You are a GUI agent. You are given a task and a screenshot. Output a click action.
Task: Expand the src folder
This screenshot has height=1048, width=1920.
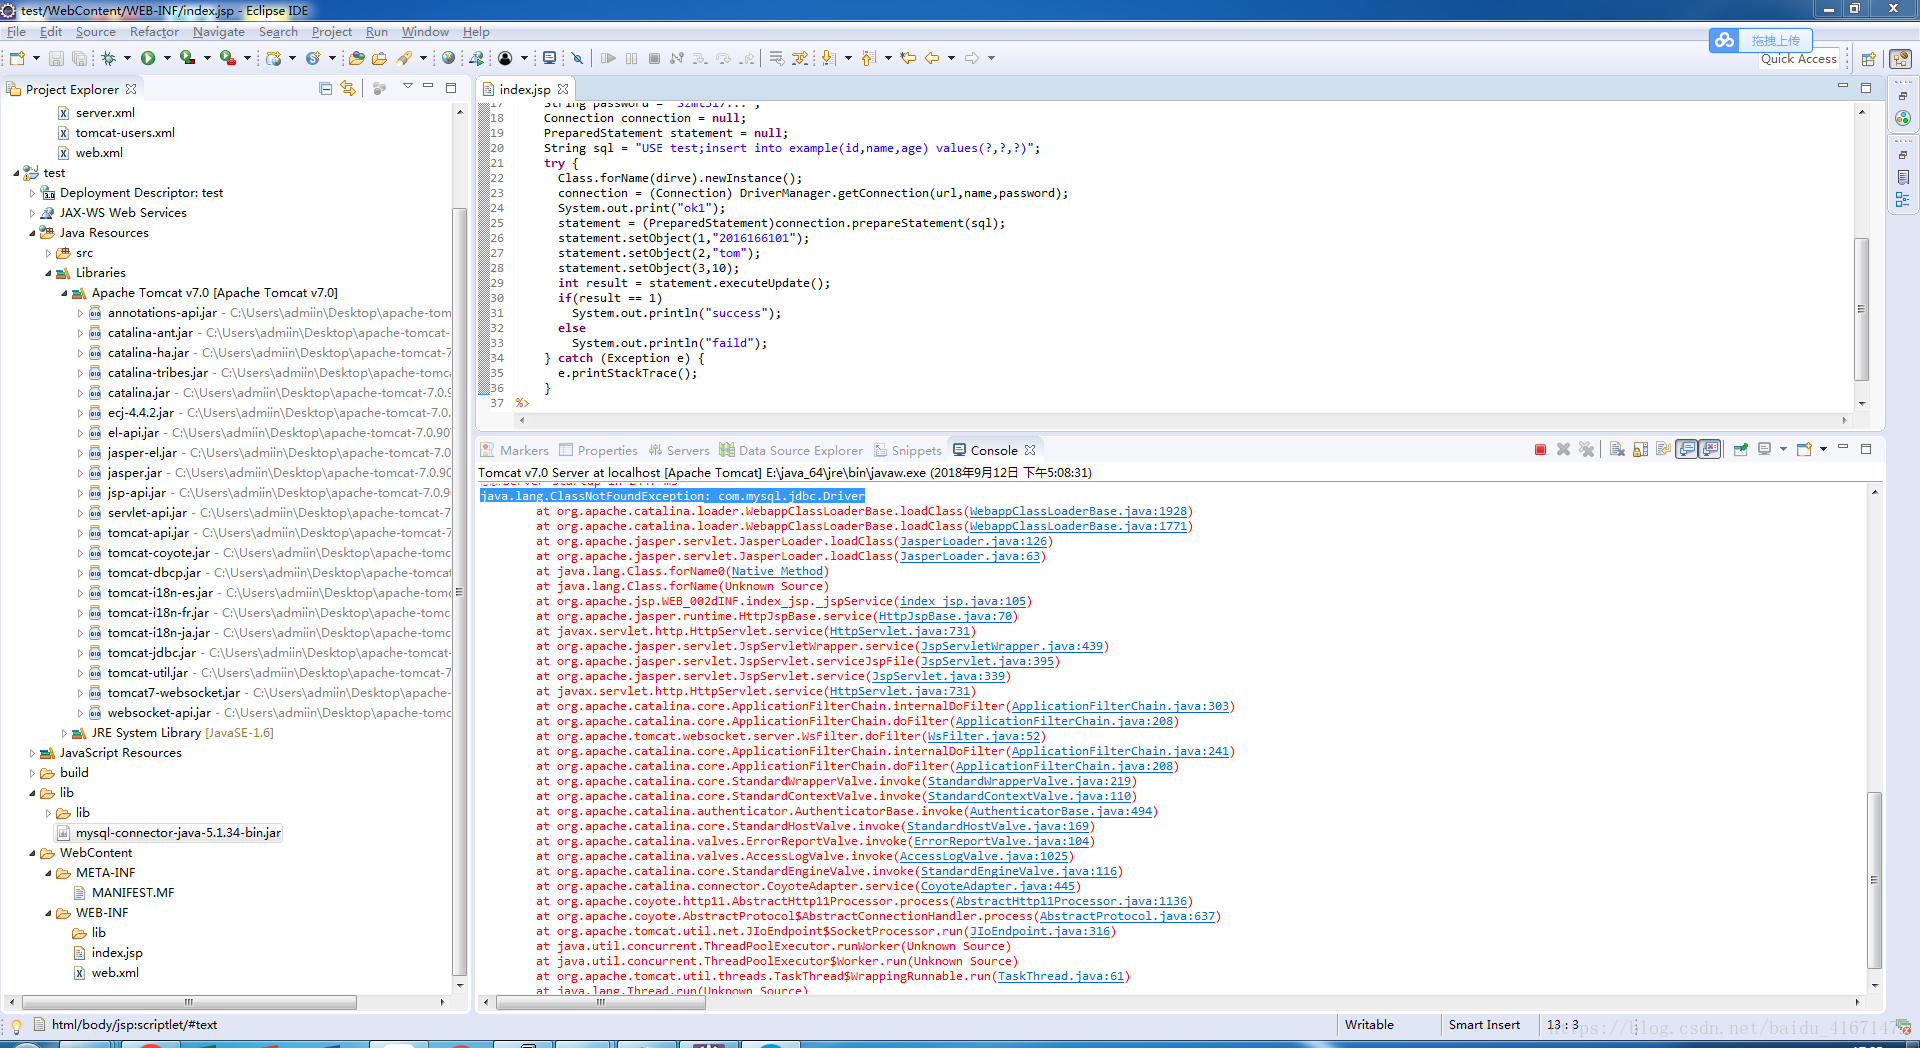coord(48,253)
